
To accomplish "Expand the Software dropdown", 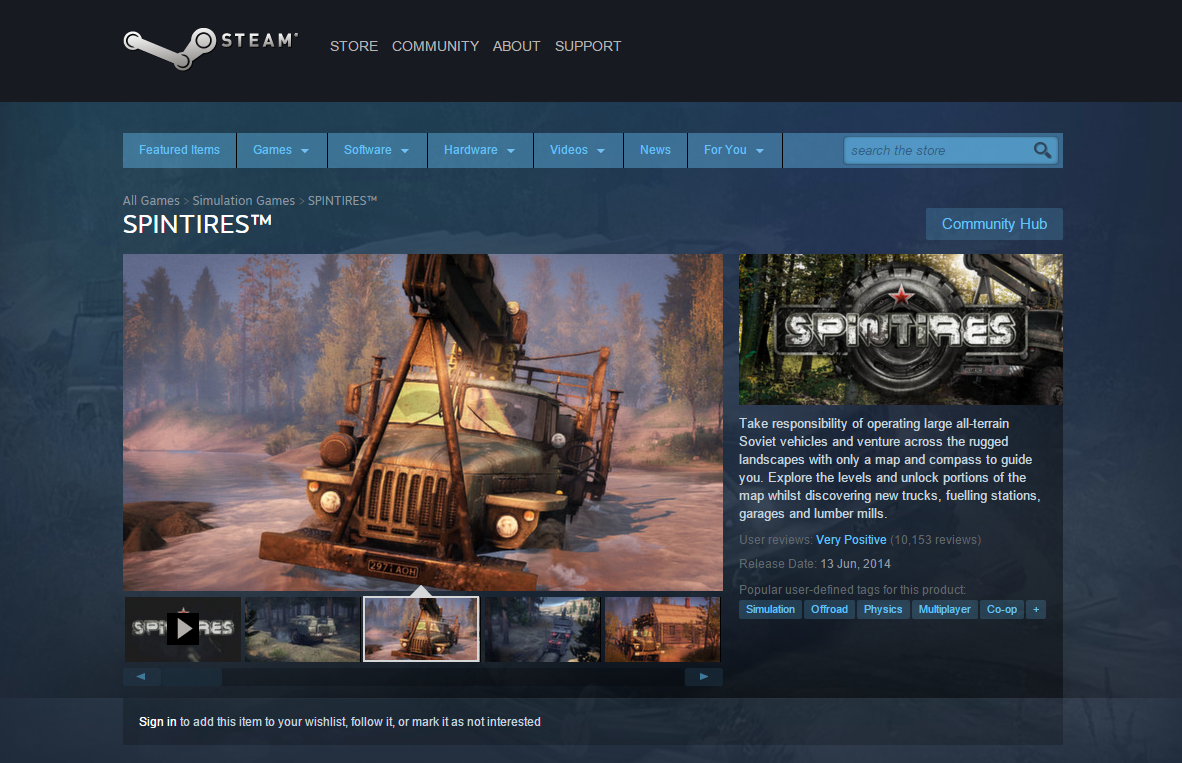I will tap(377, 150).
